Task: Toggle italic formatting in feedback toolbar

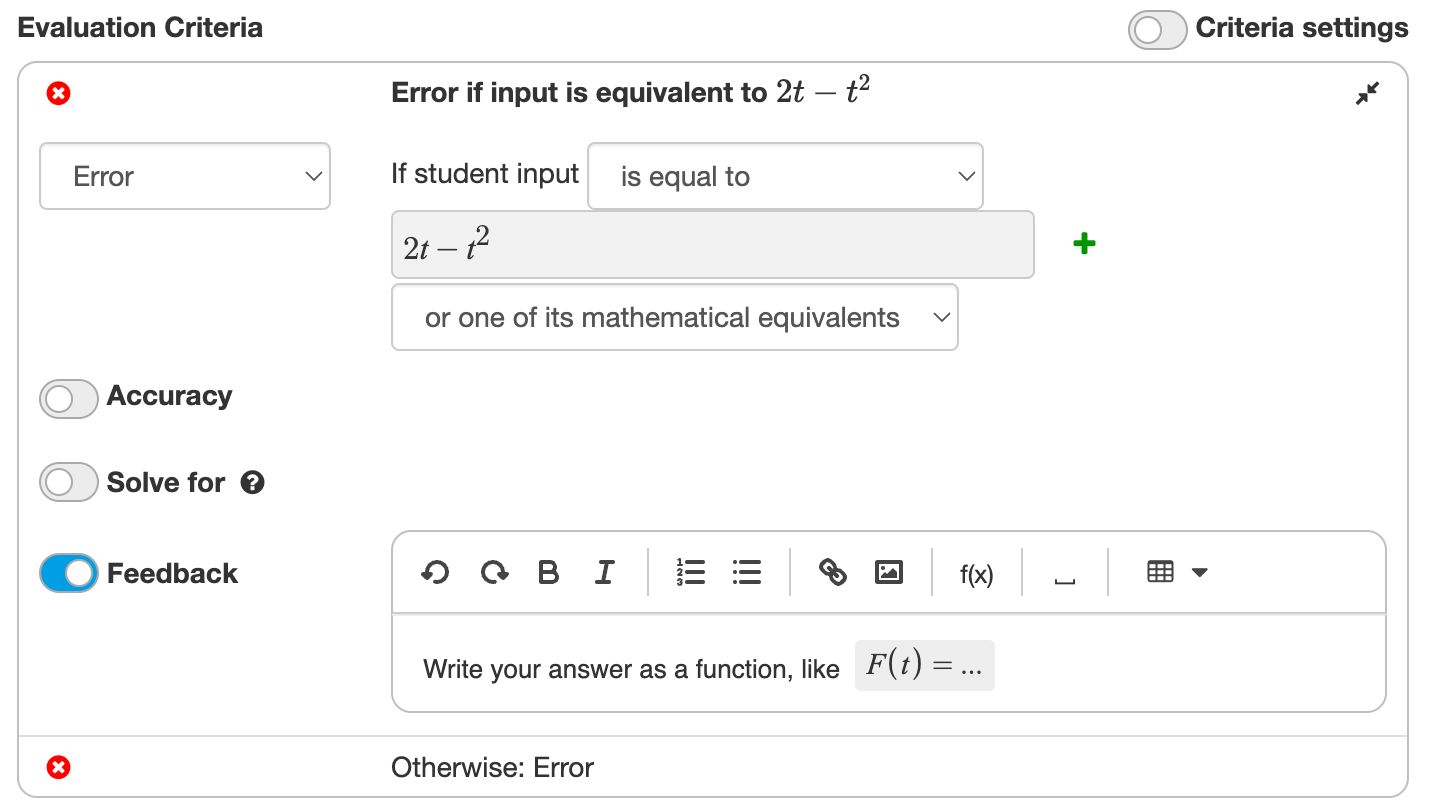Action: pos(604,573)
